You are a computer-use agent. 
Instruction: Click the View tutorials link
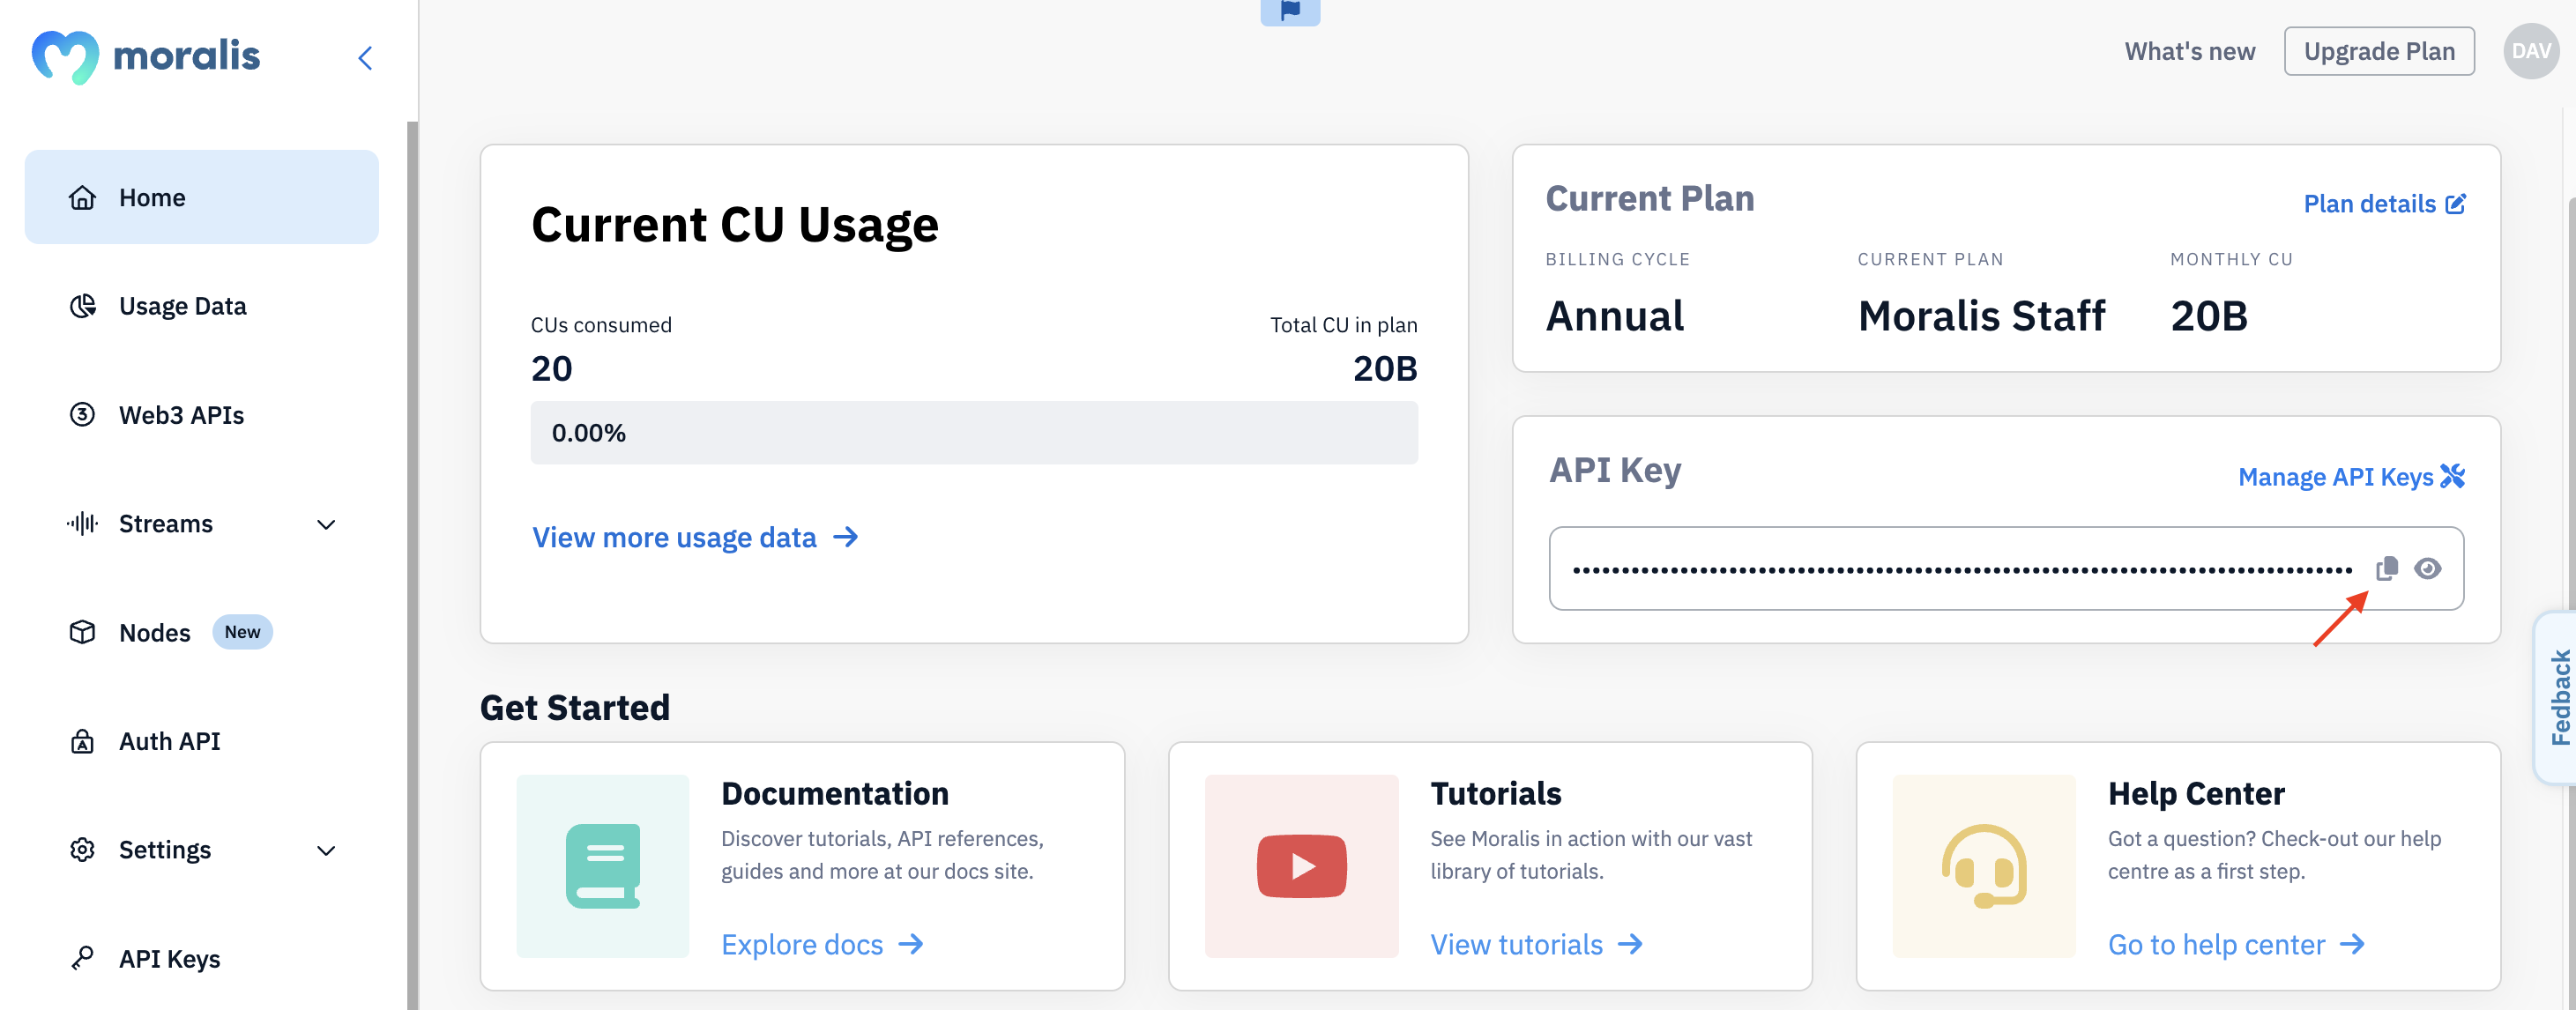[x=1516, y=944]
